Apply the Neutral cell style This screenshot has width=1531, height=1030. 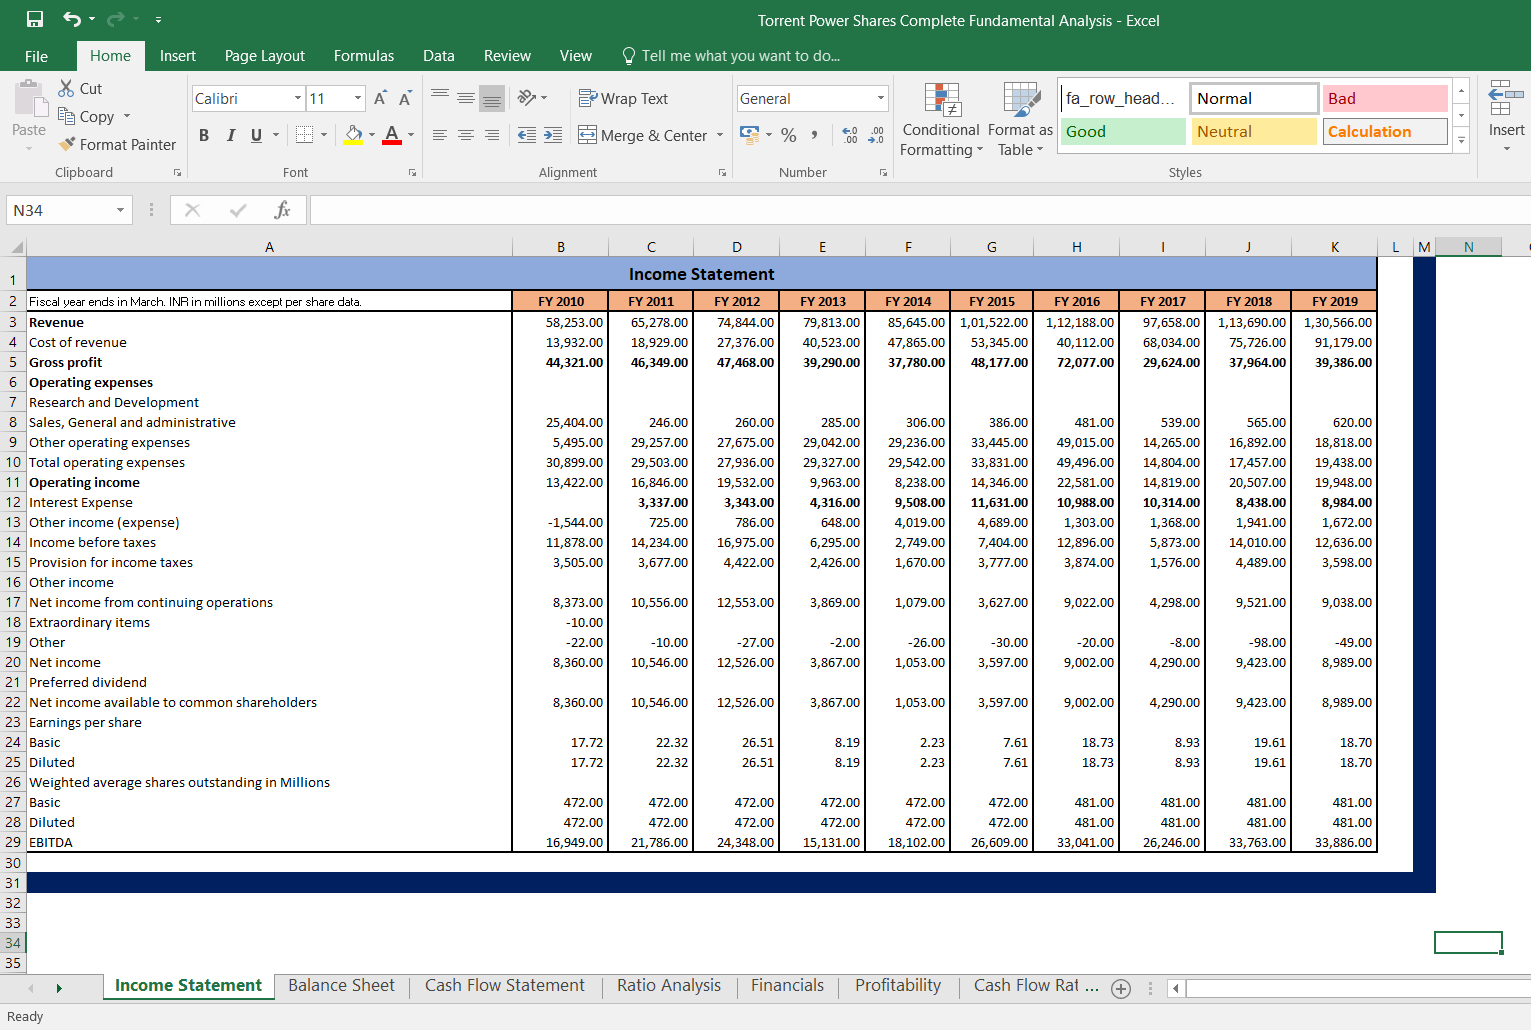pos(1254,131)
